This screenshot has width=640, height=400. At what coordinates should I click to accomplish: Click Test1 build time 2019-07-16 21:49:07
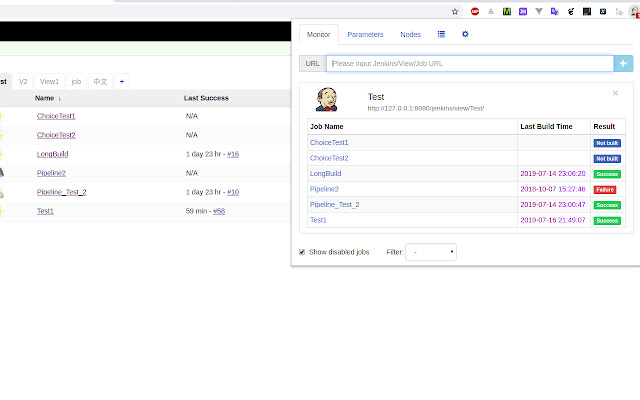[553, 220]
